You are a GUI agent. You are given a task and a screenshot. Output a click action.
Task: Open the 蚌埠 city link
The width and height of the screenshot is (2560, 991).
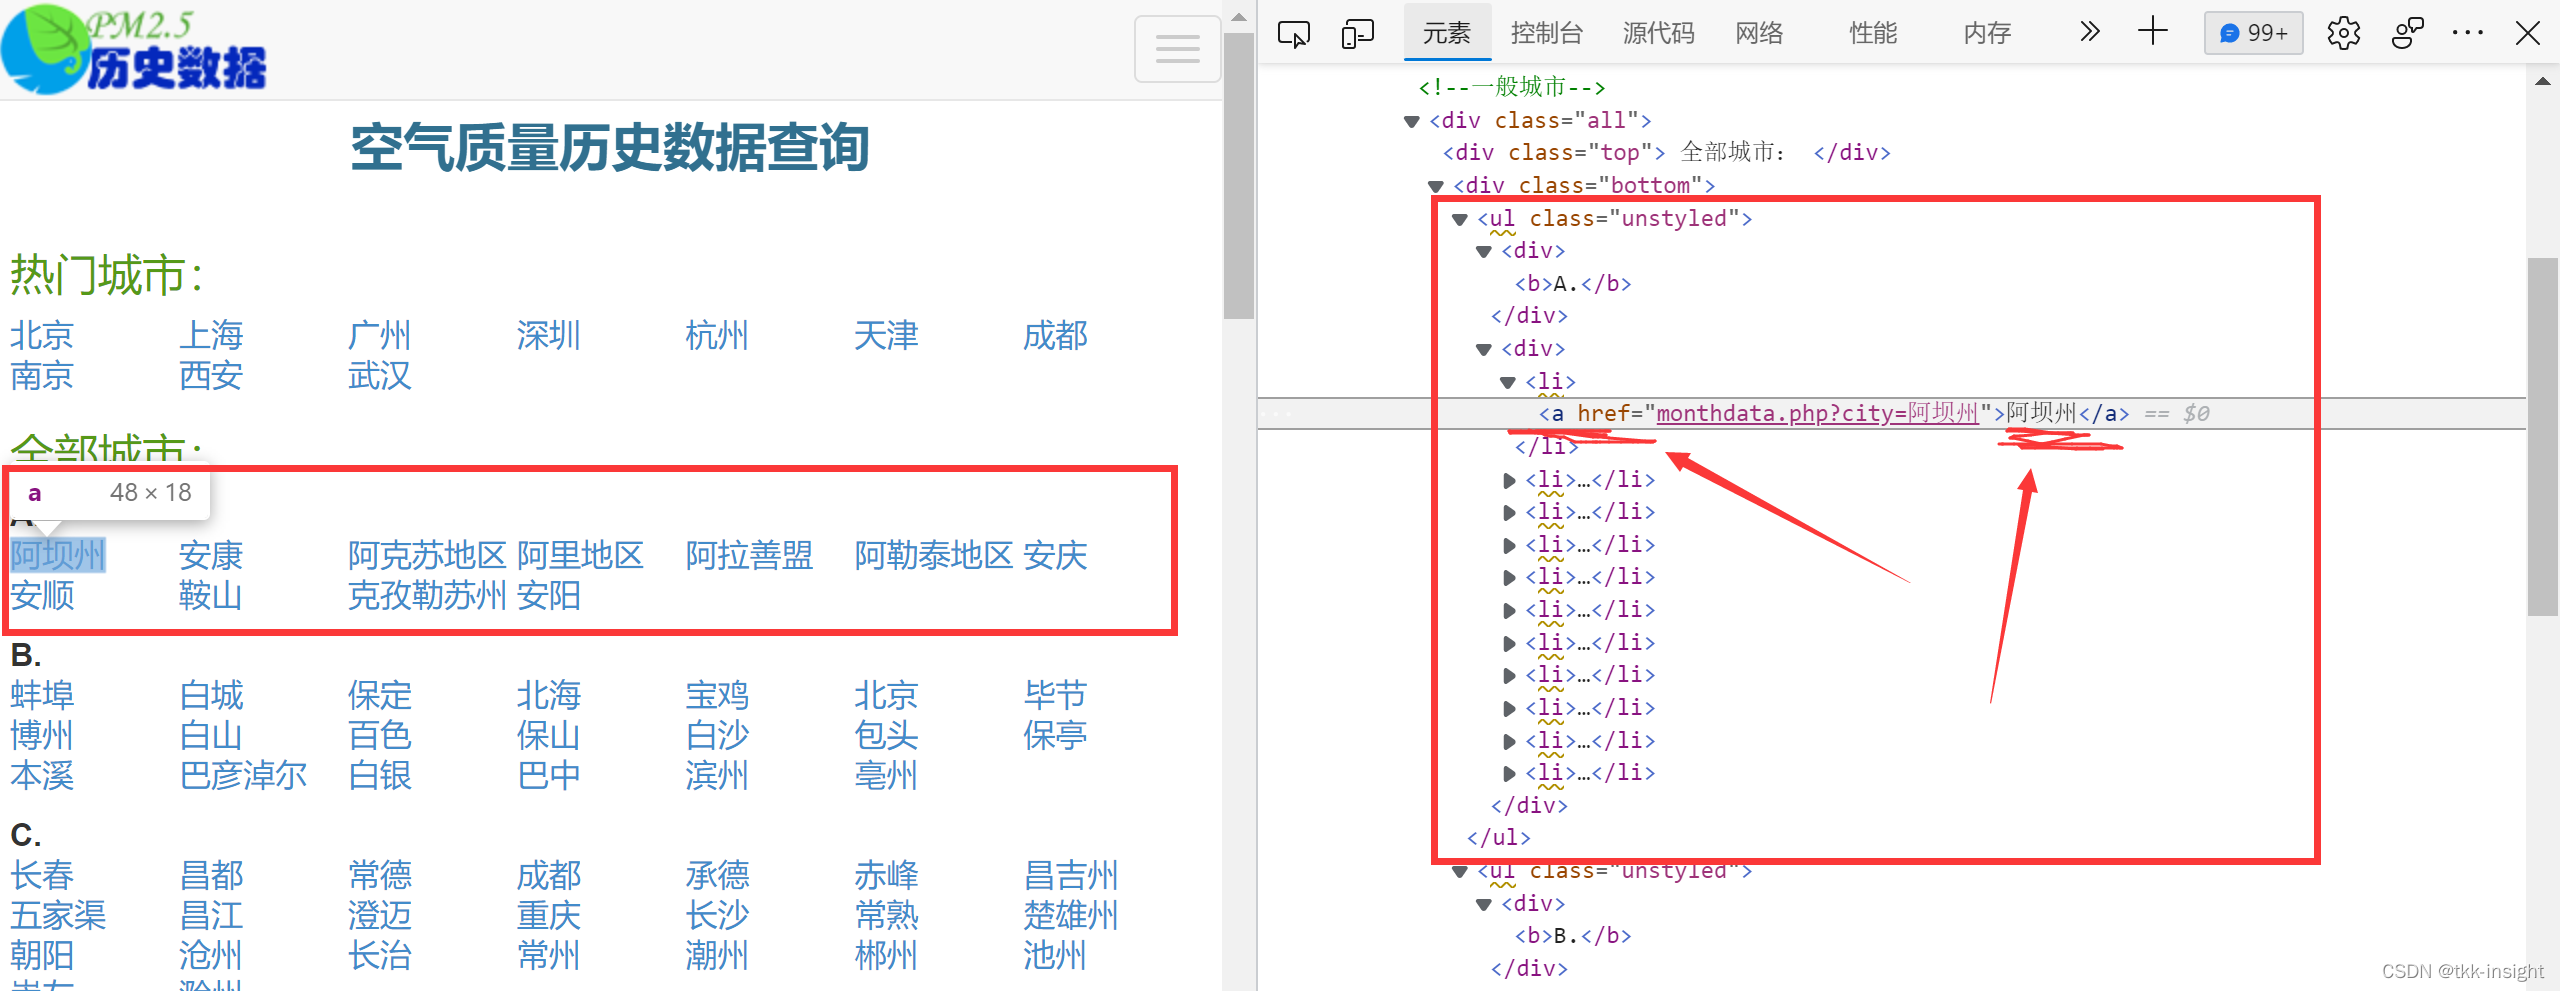[x=42, y=695]
